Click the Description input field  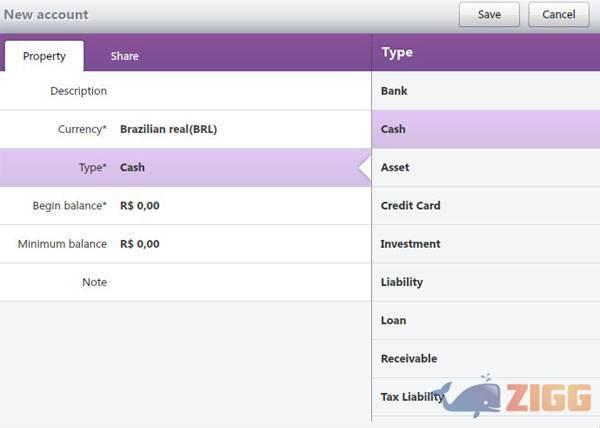[240, 91]
